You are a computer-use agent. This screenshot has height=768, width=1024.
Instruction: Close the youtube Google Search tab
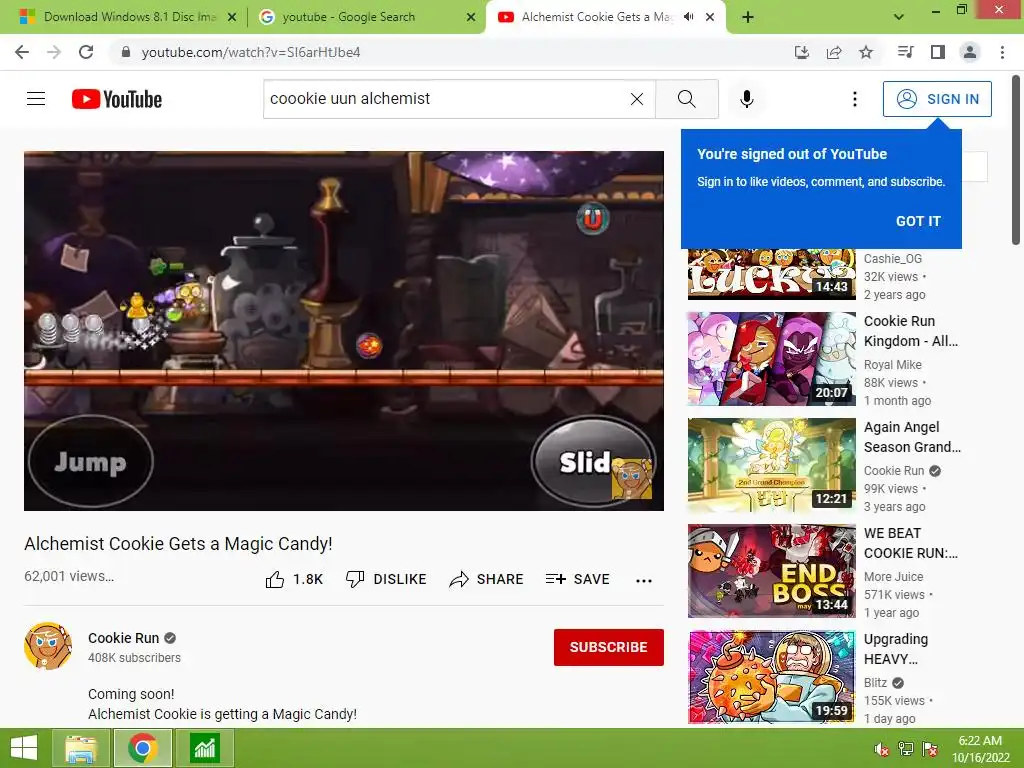(x=471, y=17)
